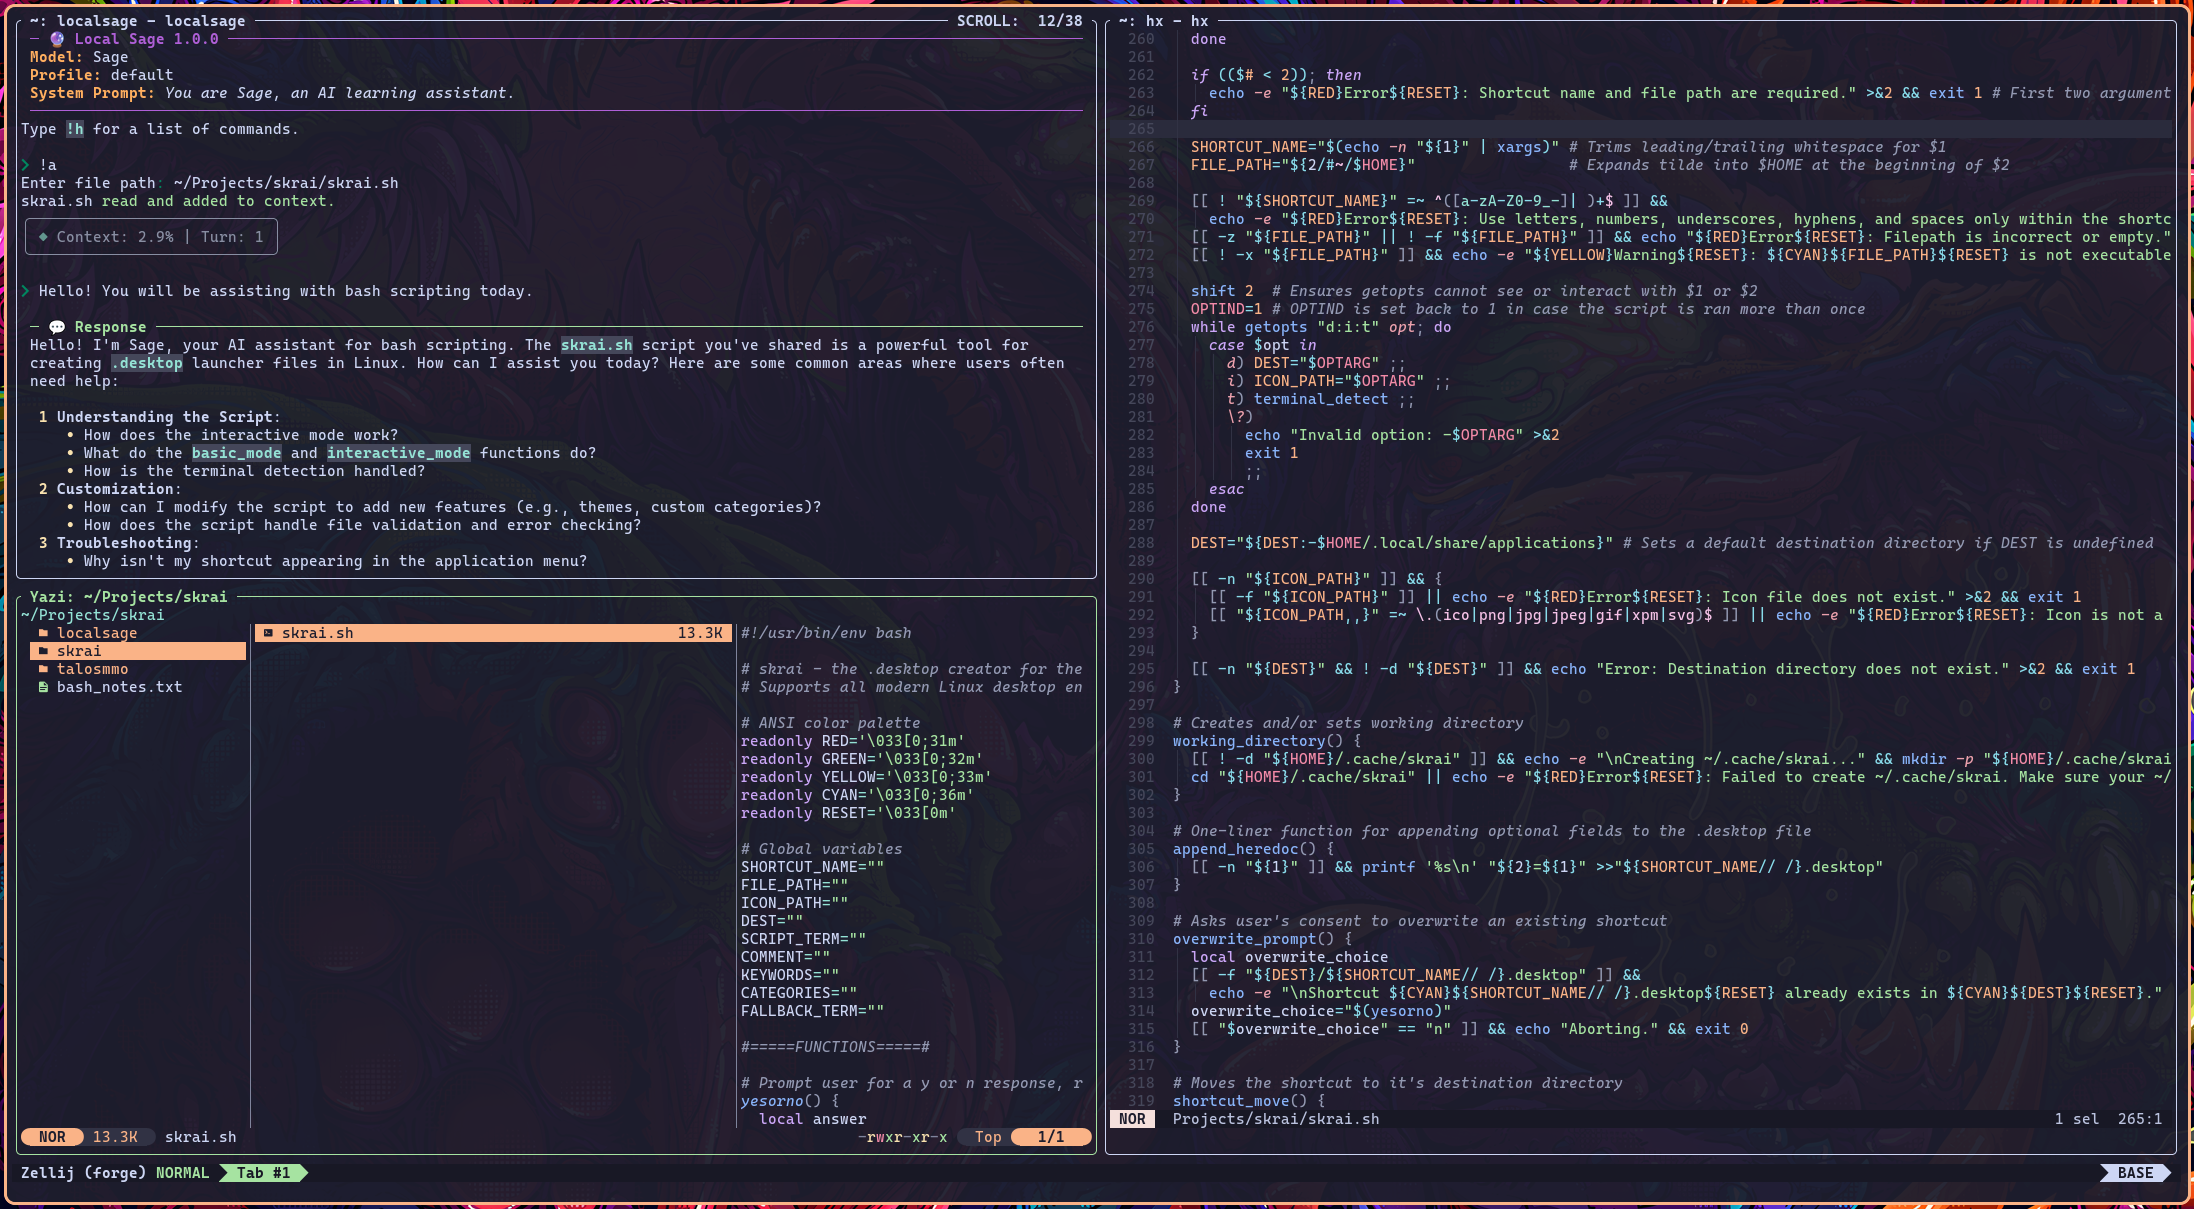Click the skrai folder icon in Yazi
The image size is (2194, 1209).
(x=46, y=651)
